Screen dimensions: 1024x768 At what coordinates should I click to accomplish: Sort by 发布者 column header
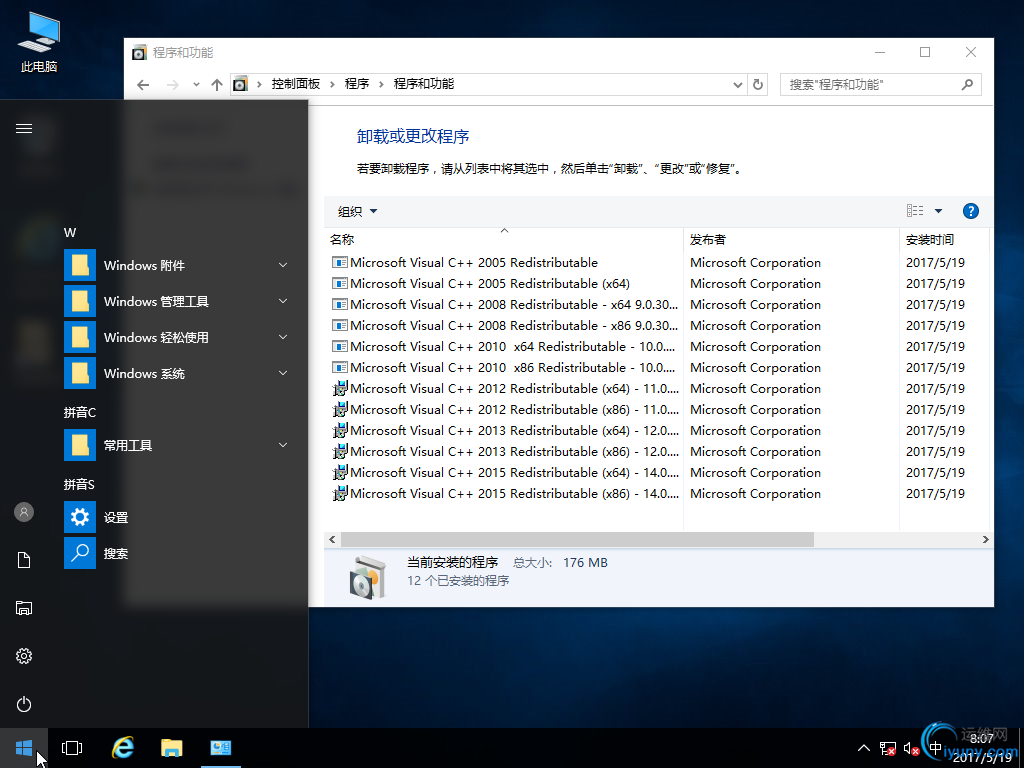[792, 239]
